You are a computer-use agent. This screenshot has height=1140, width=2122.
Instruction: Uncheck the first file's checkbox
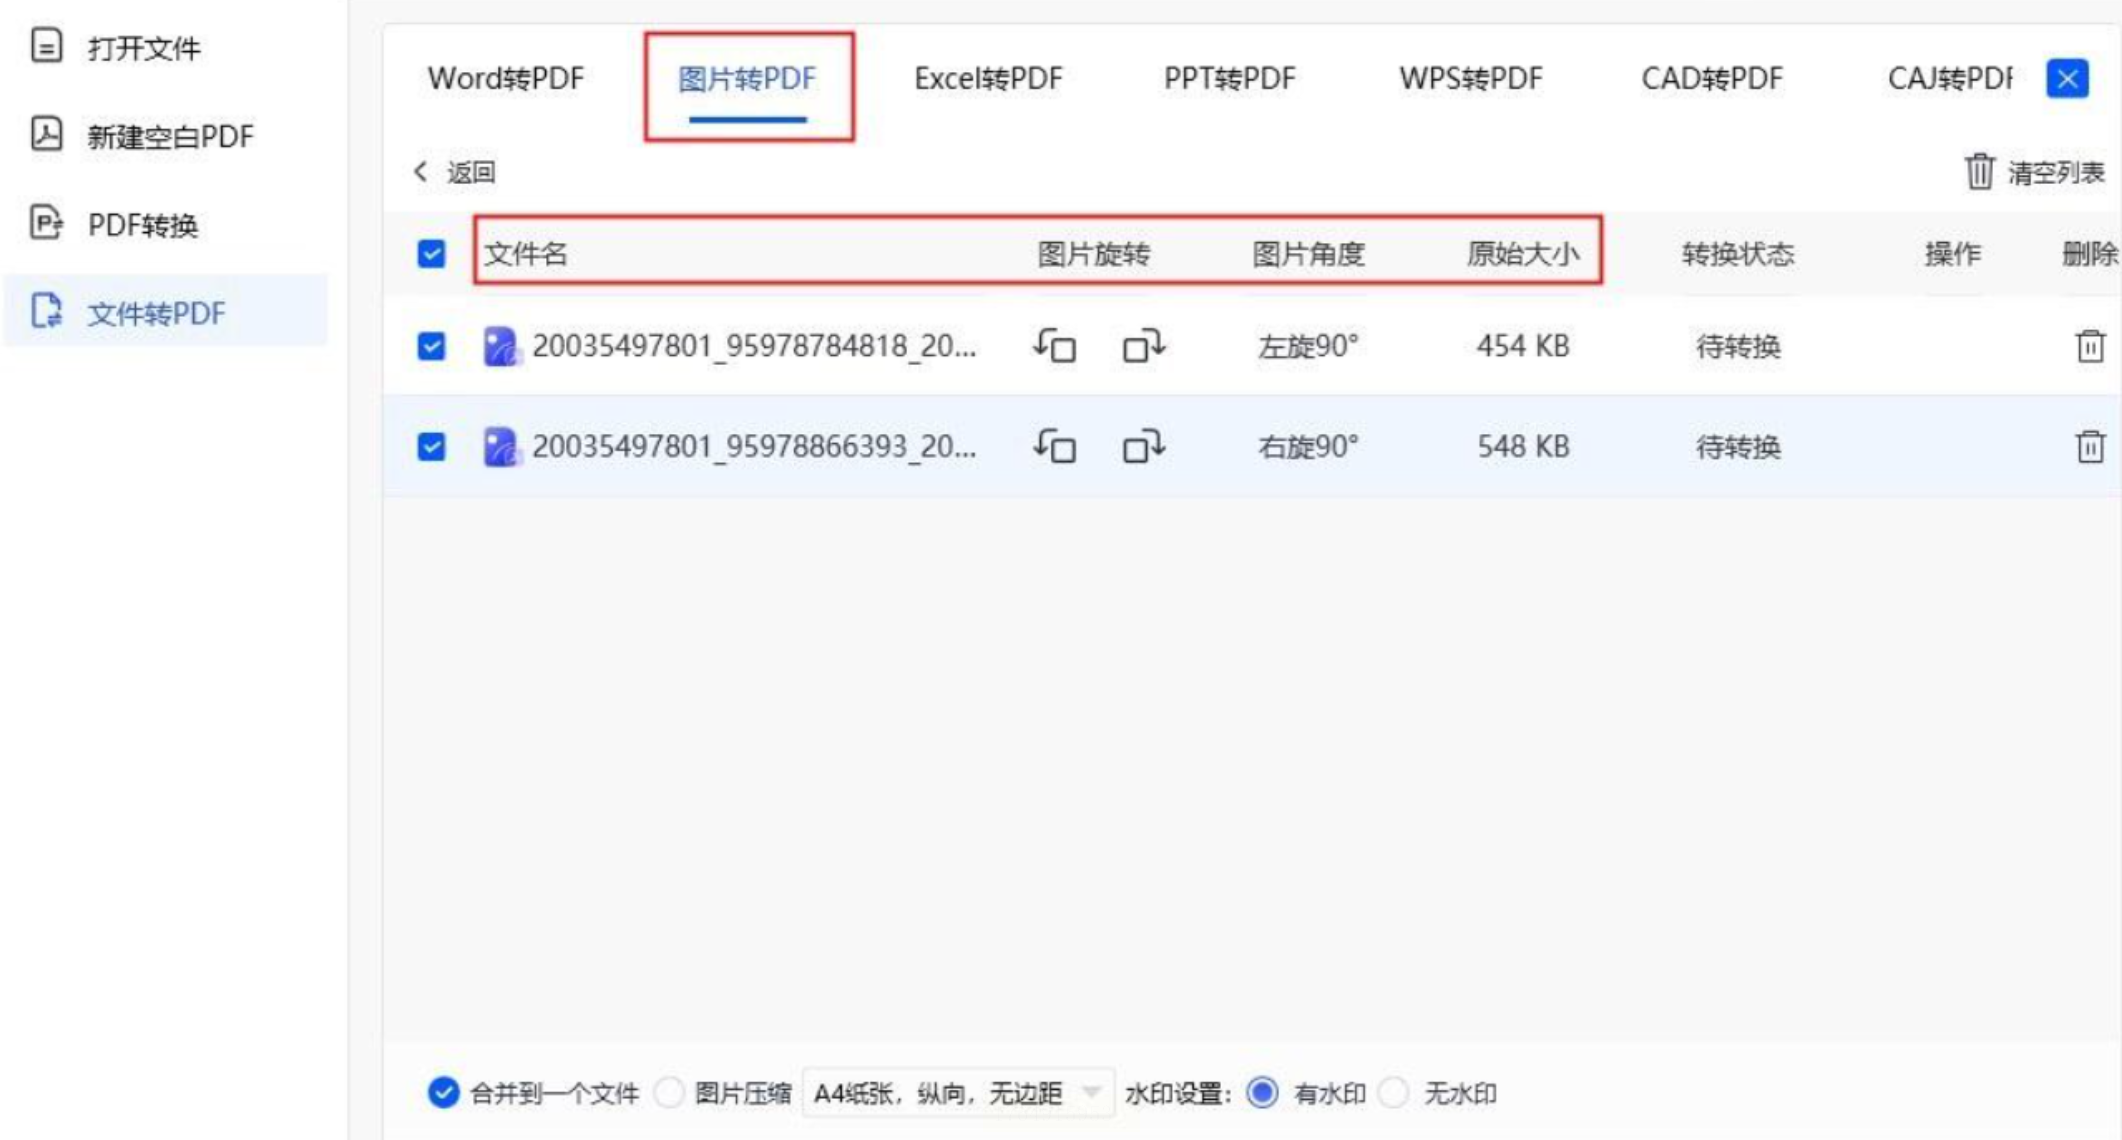coord(431,346)
